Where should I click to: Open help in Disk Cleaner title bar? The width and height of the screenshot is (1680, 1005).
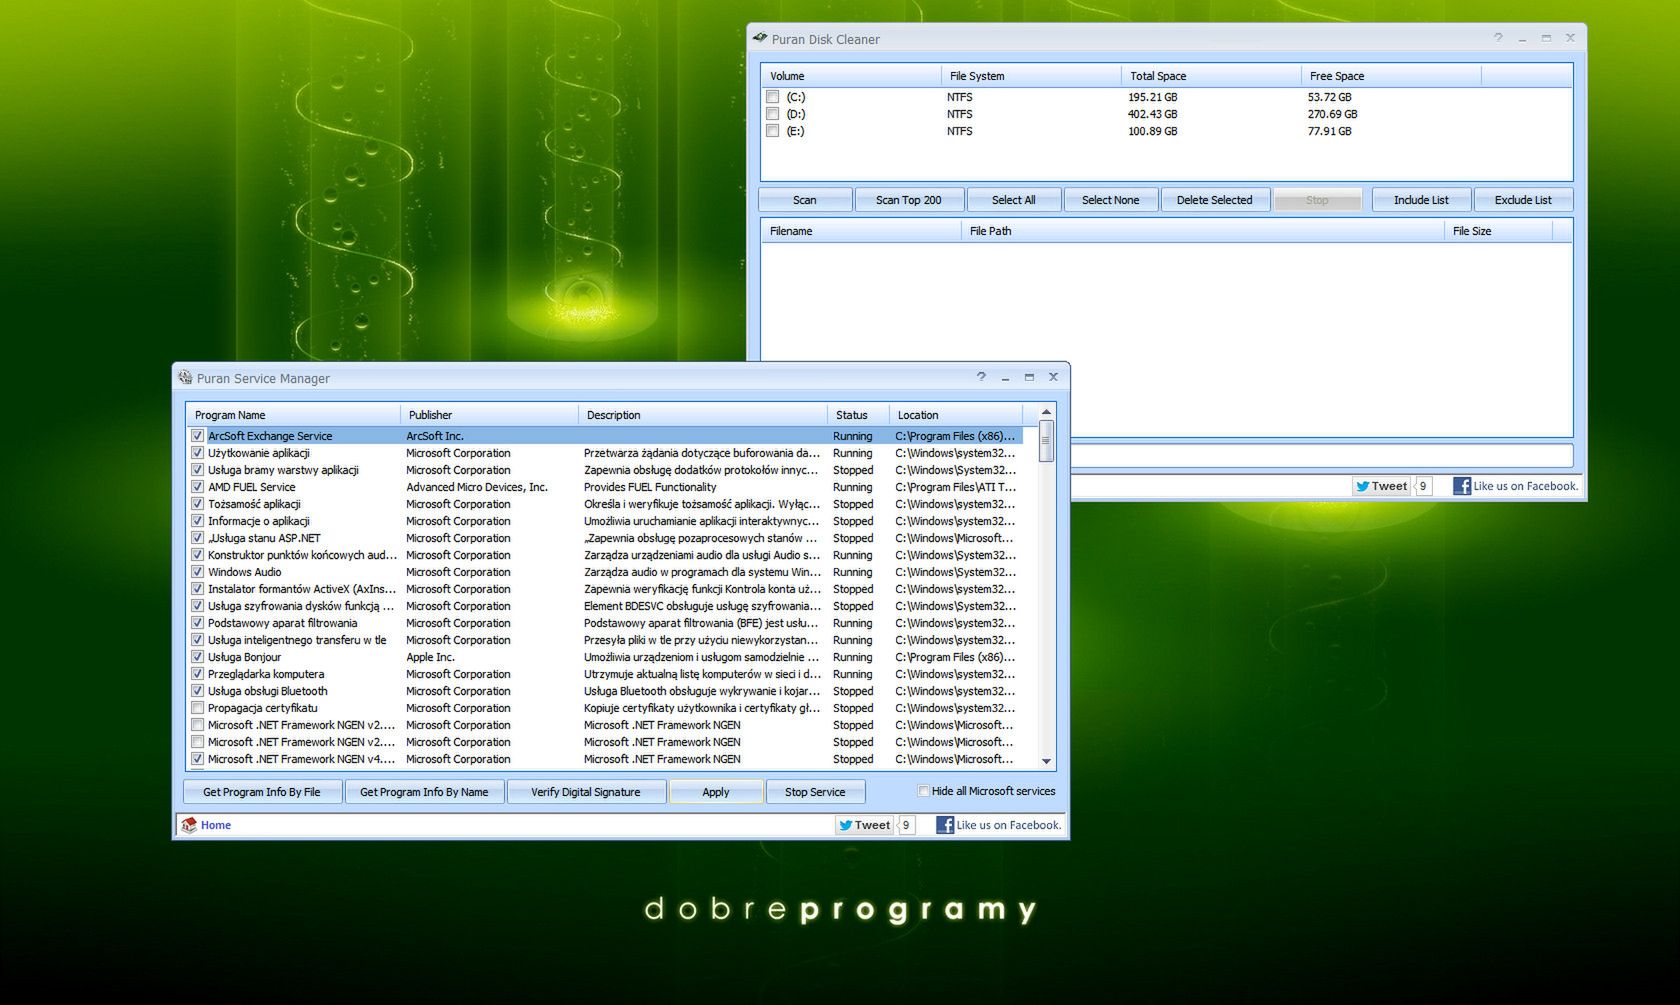pos(1498,38)
